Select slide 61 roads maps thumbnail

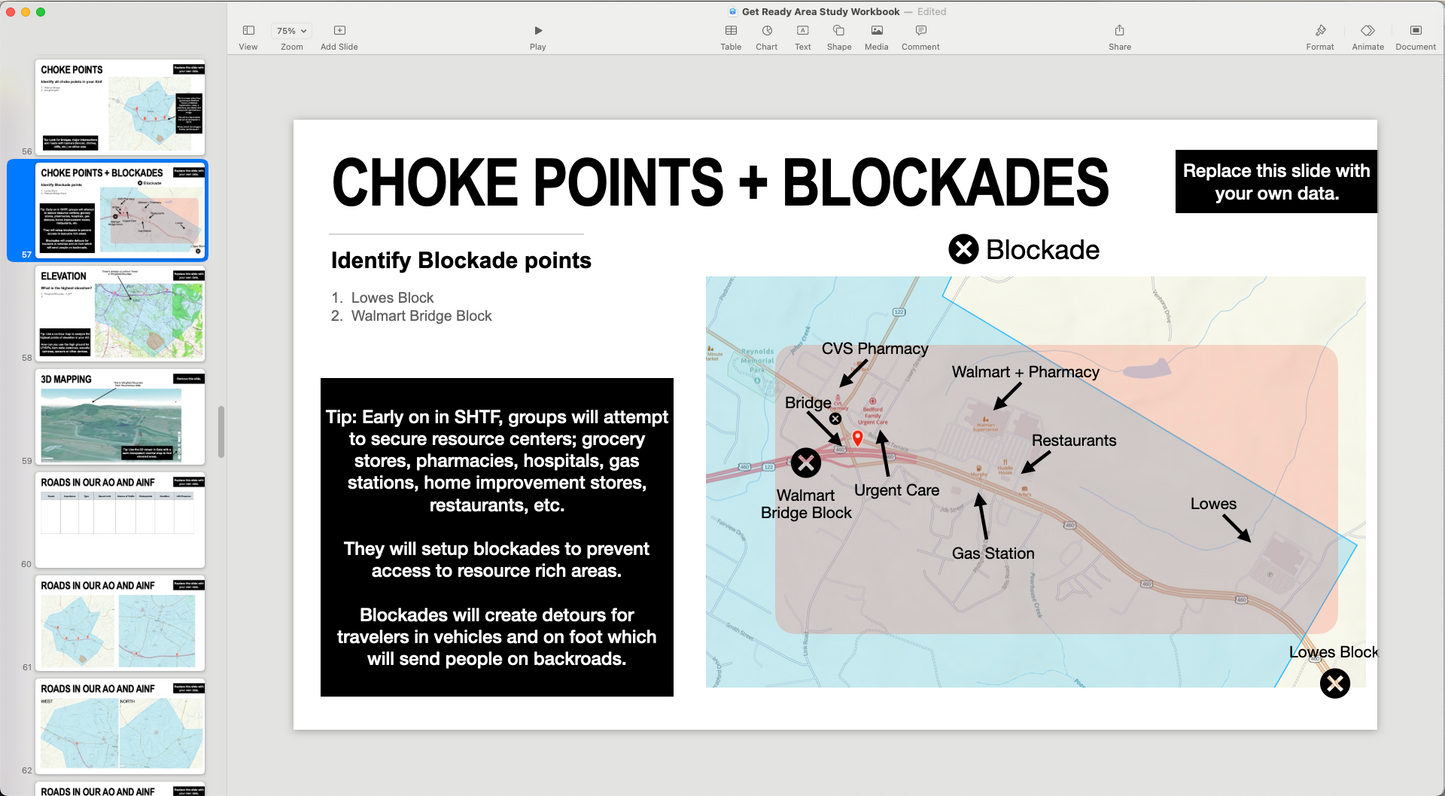(120, 623)
